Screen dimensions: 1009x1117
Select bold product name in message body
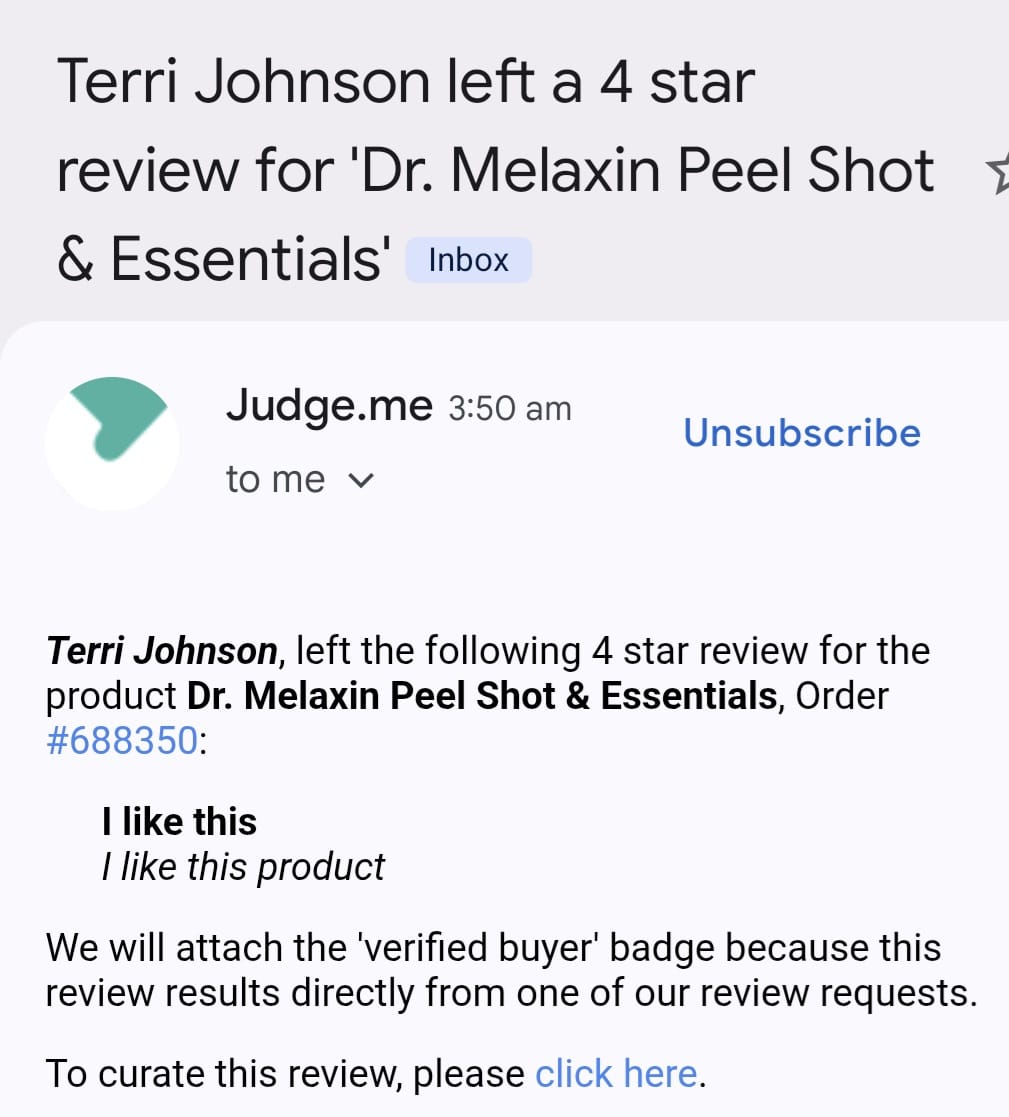[482, 696]
